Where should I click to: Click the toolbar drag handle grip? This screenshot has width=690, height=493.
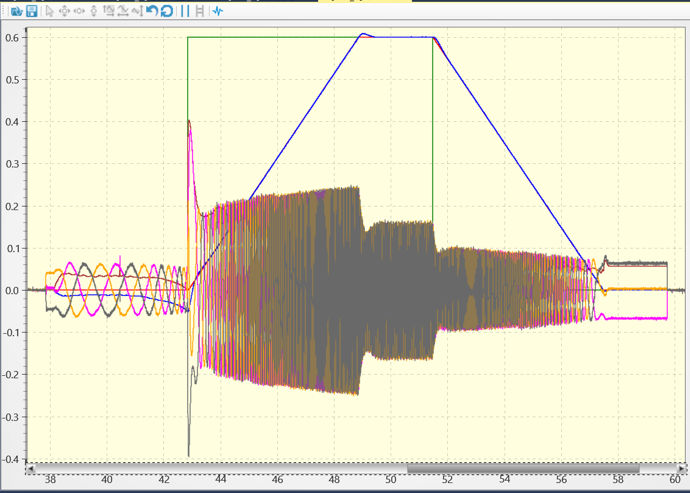click(x=4, y=11)
